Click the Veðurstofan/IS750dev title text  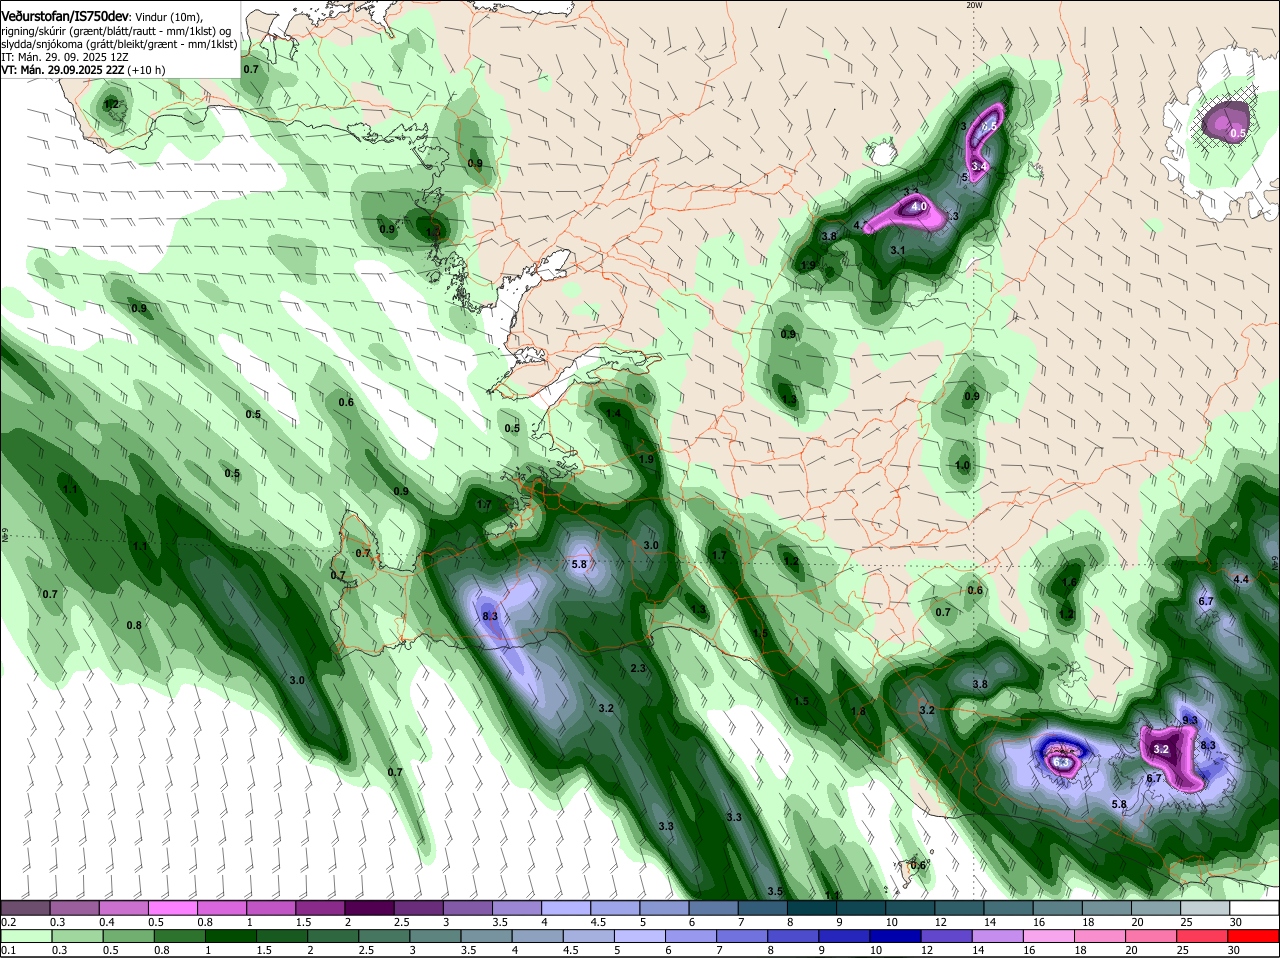65,18
